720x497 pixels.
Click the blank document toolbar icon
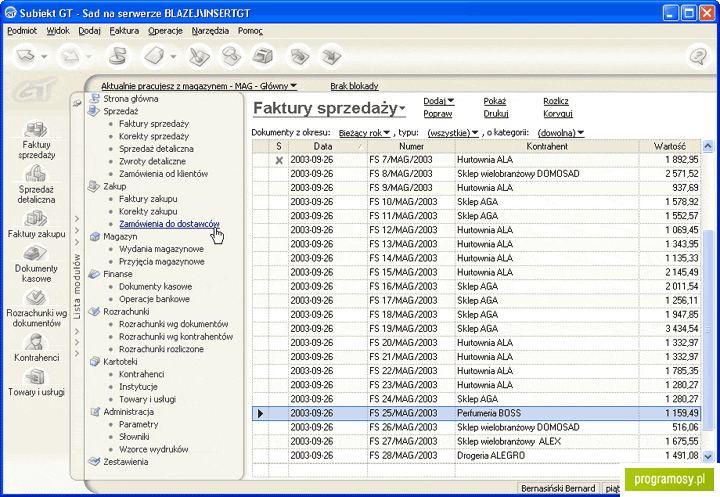coord(154,56)
